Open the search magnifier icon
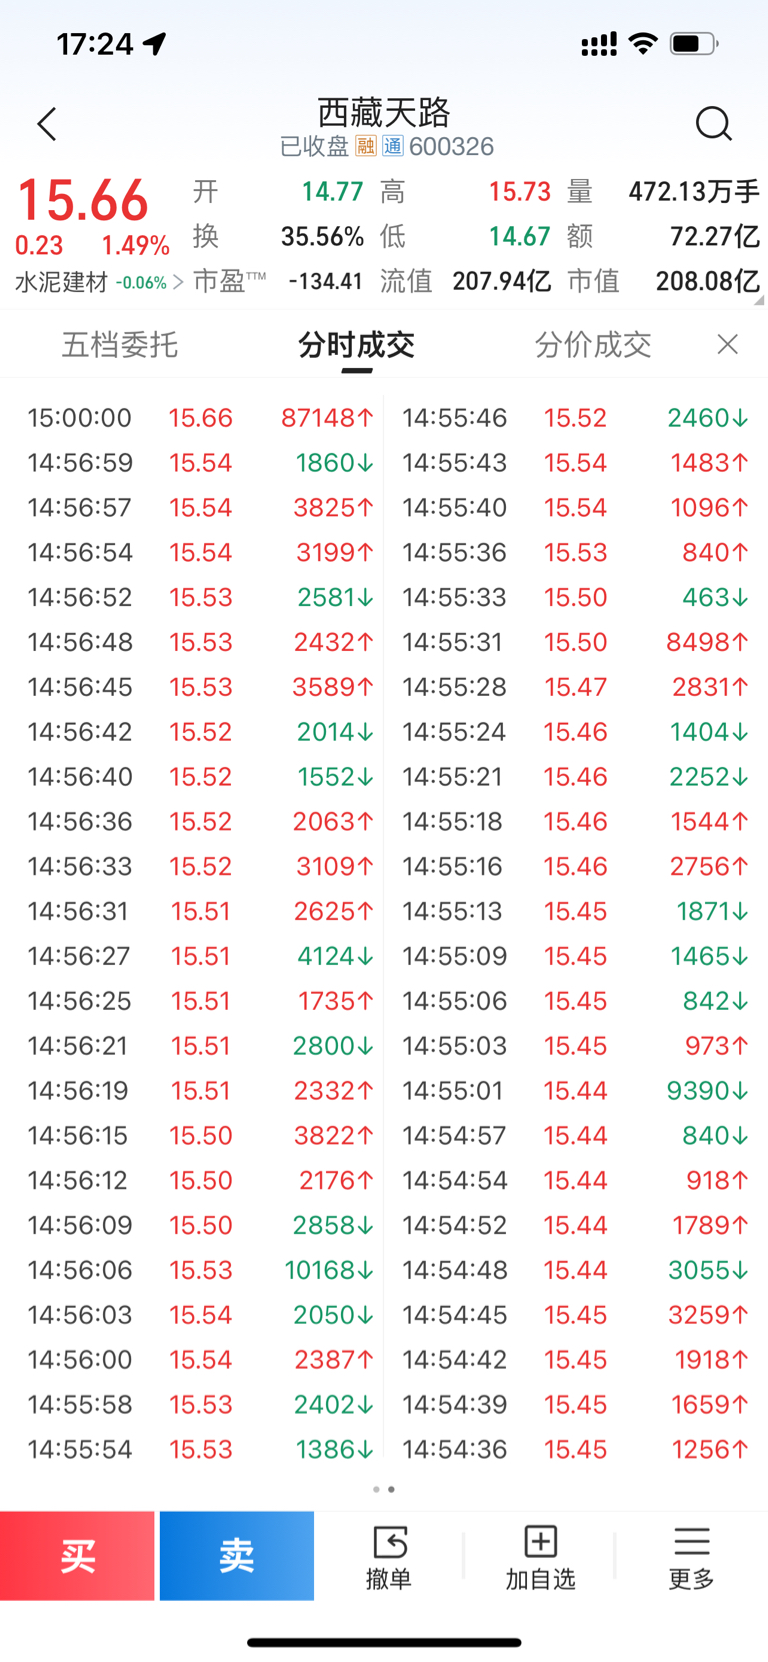This screenshot has height=1662, width=768. pos(714,124)
